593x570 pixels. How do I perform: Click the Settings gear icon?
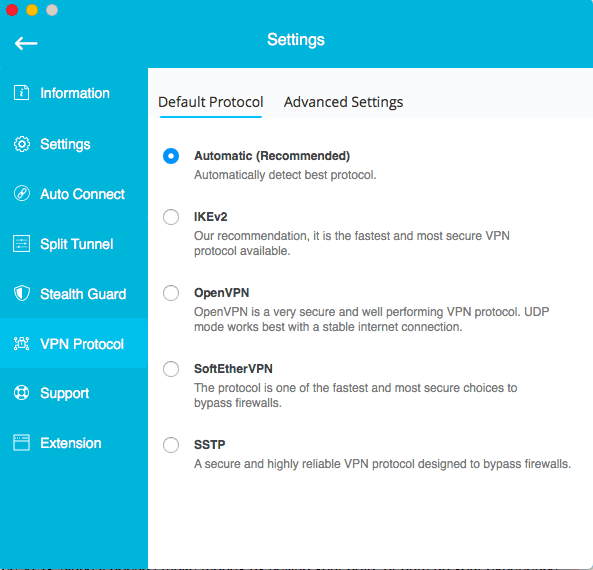pos(22,144)
